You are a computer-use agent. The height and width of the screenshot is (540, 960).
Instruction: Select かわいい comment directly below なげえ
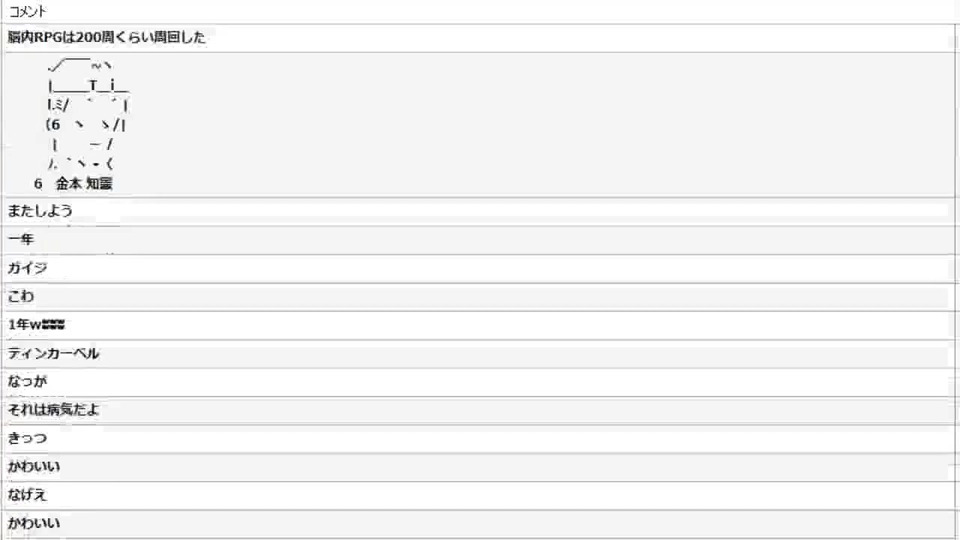[34, 523]
